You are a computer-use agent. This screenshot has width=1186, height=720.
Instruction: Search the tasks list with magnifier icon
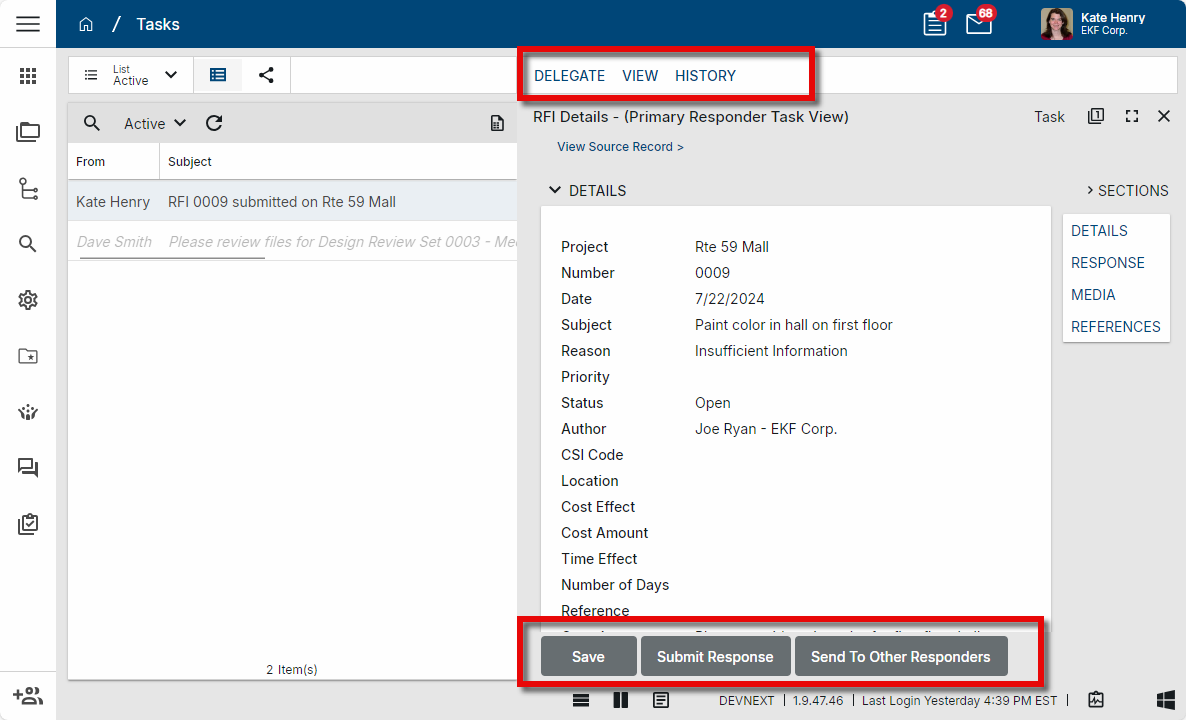pyautogui.click(x=92, y=123)
